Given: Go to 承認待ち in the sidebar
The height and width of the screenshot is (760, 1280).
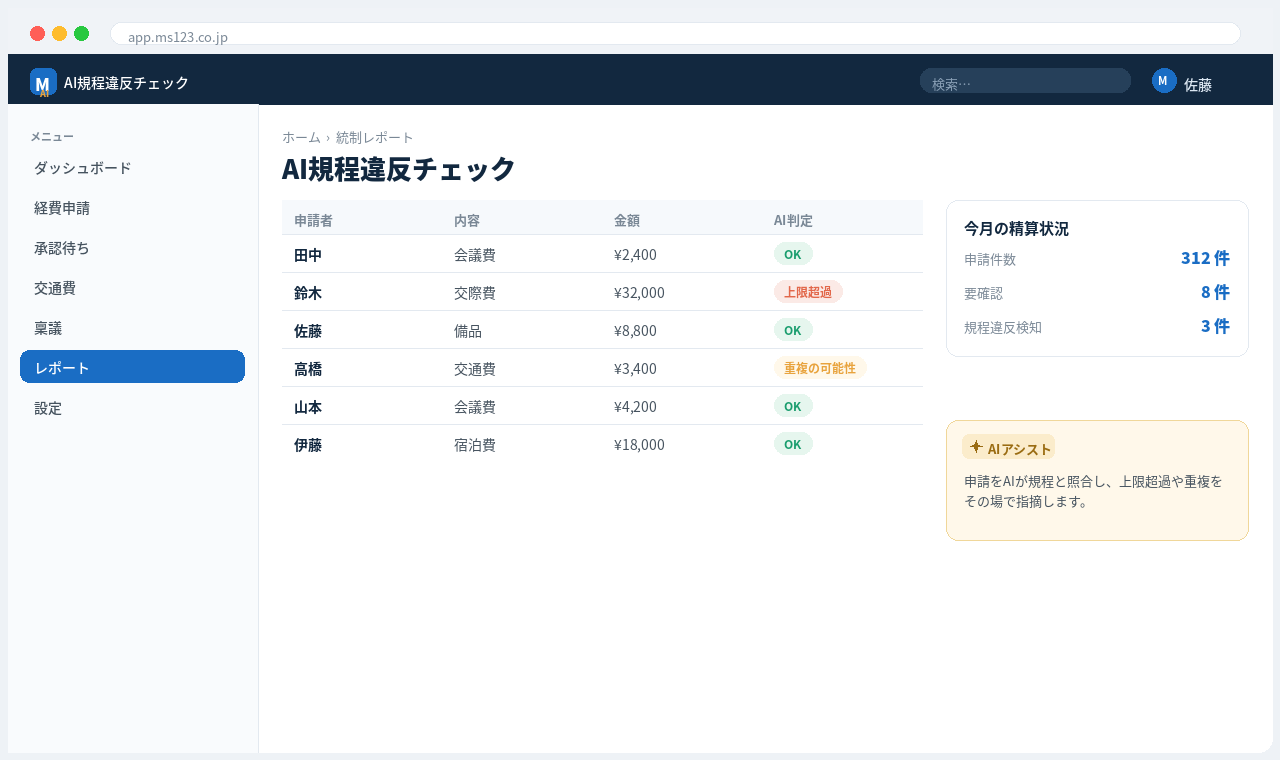Looking at the screenshot, I should (x=132, y=248).
